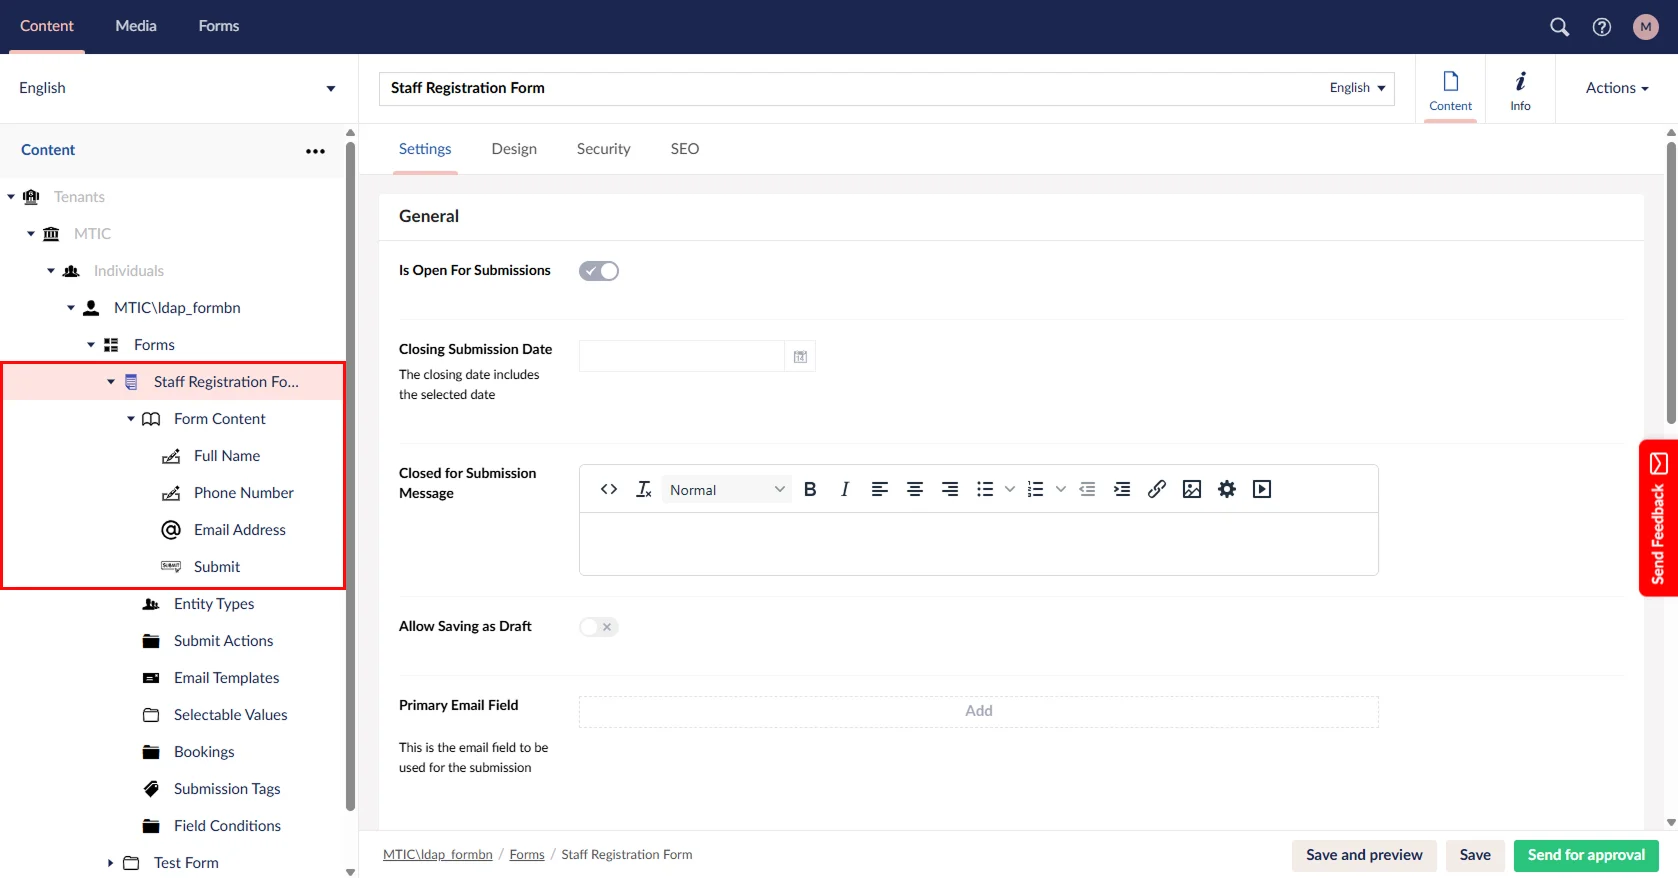Switch to the Design tab
Image resolution: width=1678 pixels, height=878 pixels.
[514, 149]
